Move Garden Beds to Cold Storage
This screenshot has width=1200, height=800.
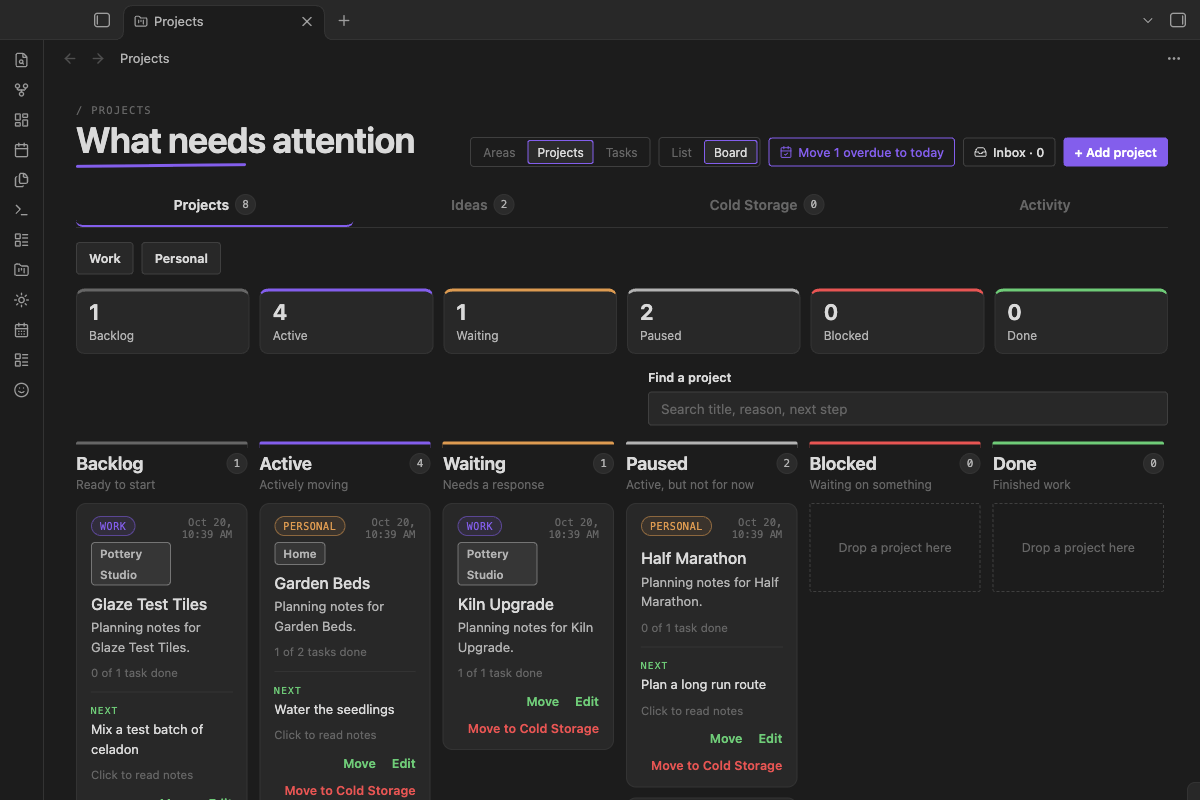click(350, 790)
